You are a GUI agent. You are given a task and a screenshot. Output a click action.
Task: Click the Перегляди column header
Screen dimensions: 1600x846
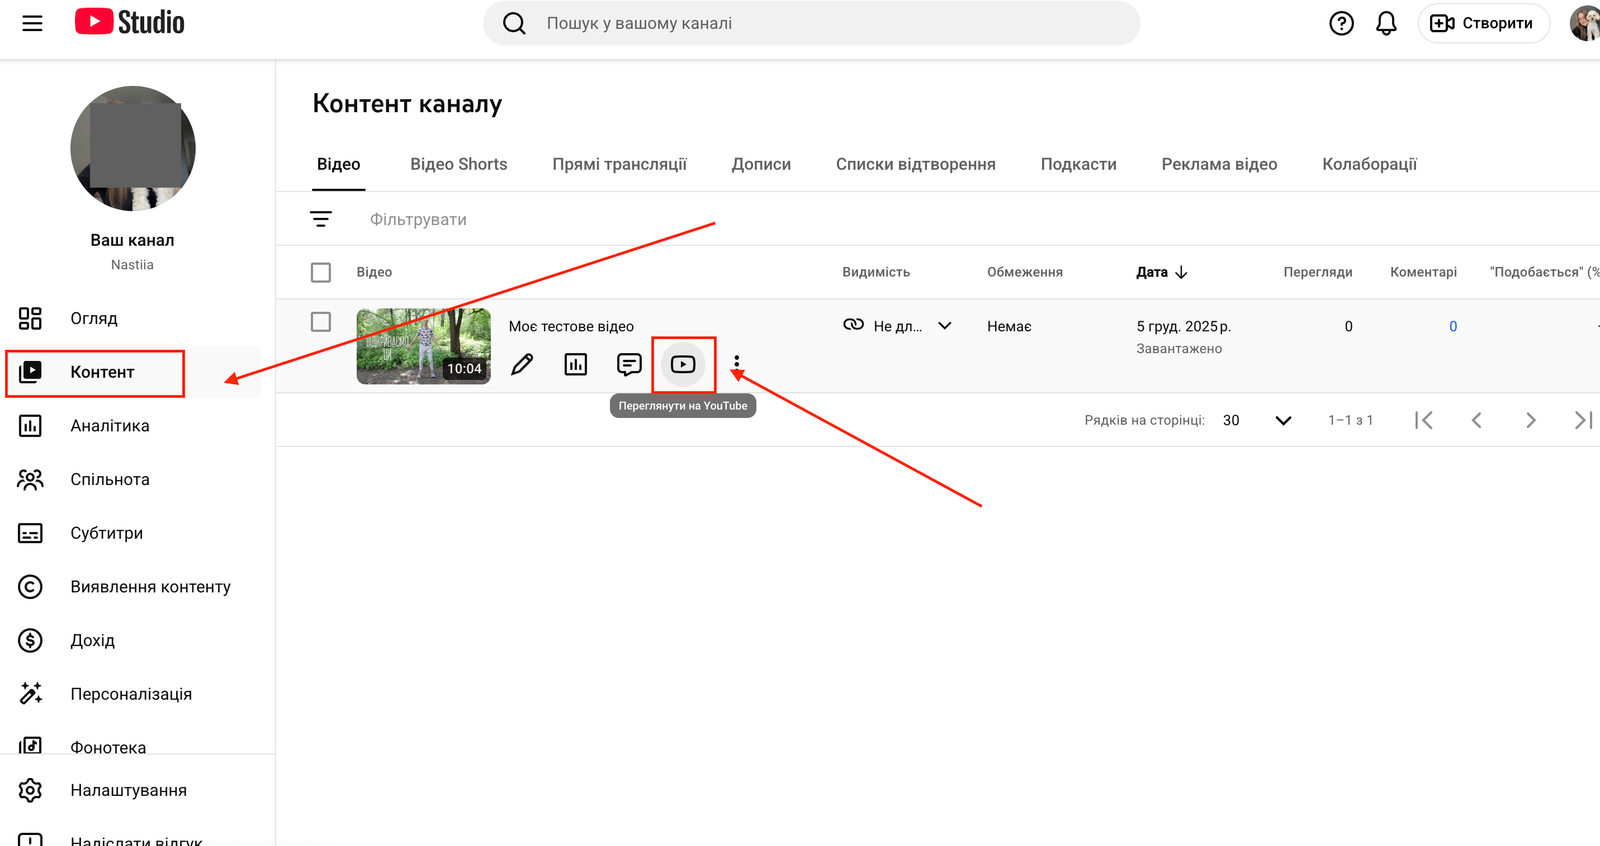coord(1318,272)
